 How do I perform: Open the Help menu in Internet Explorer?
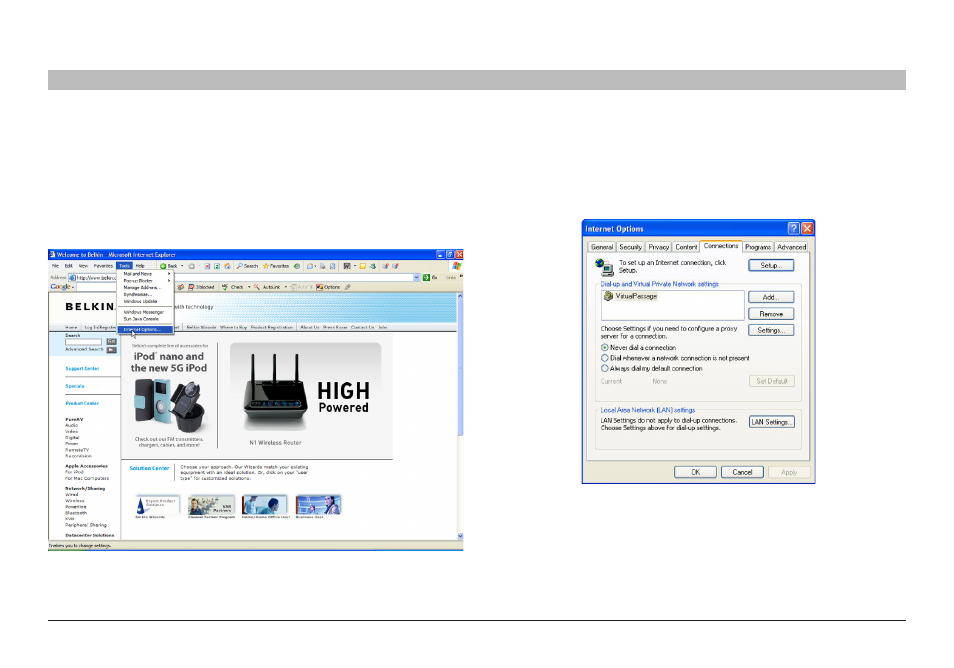(140, 266)
